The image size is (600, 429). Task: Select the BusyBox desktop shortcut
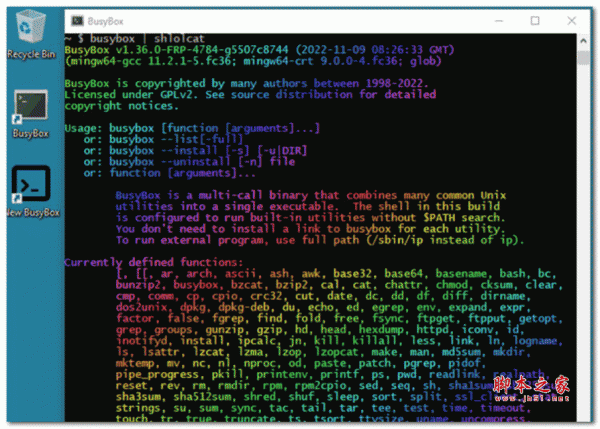click(x=31, y=114)
